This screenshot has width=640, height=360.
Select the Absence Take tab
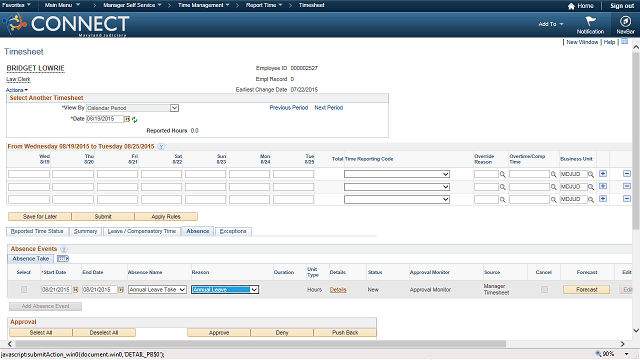(x=31, y=259)
